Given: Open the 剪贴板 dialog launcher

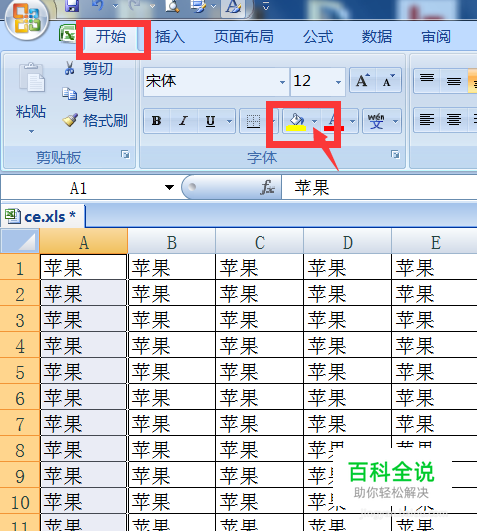Looking at the screenshot, I should (125, 155).
